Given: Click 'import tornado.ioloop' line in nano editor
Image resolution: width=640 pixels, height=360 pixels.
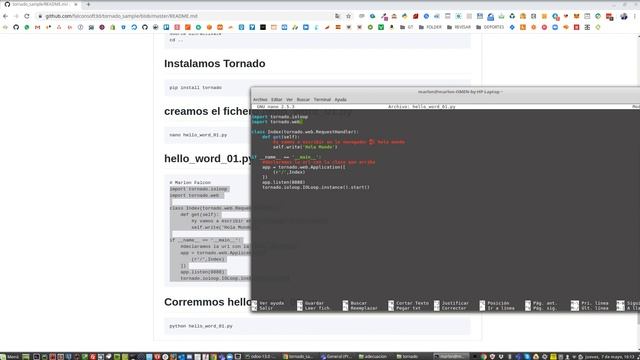Looking at the screenshot, I should pyautogui.click(x=280, y=117).
